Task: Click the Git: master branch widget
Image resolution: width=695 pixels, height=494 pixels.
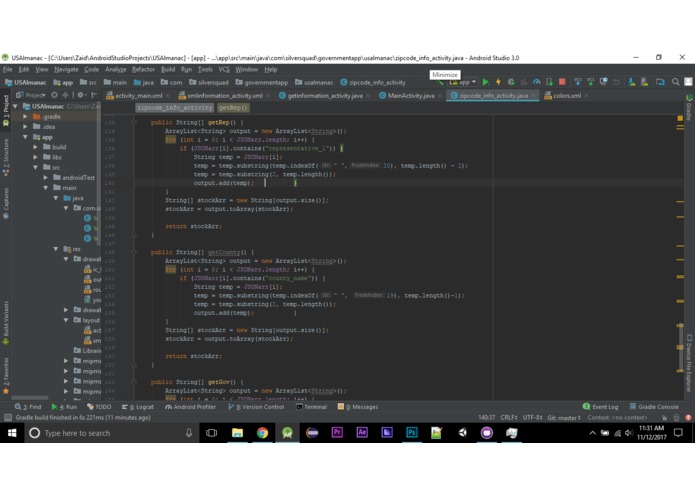Action: point(564,417)
